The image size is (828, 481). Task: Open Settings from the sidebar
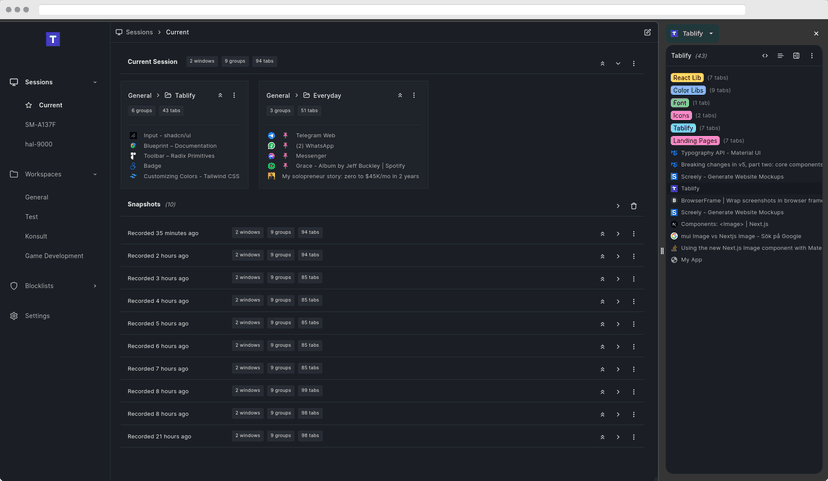pyautogui.click(x=37, y=316)
